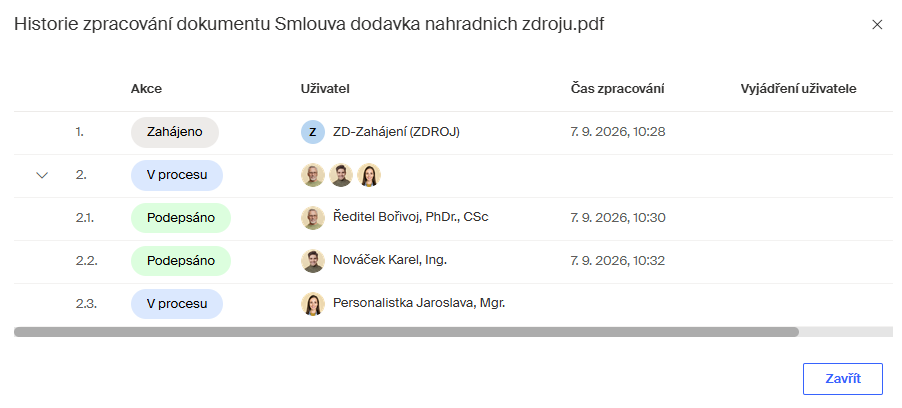Click Personalistka Jaroslava's avatar photo
This screenshot has width=902, height=408.
312,304
